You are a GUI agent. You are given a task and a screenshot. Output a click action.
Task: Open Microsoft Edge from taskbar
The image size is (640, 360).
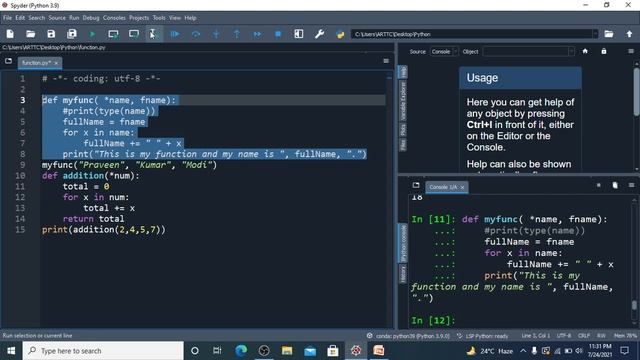coord(241,351)
